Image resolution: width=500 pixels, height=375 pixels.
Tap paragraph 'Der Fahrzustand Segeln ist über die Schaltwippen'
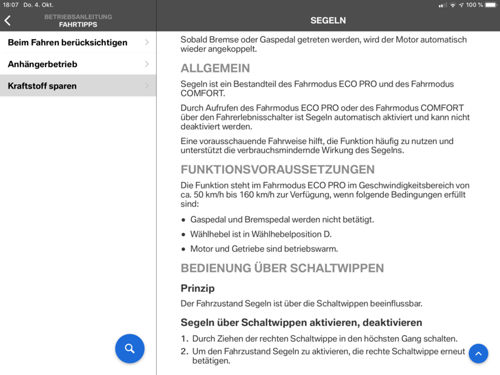pos(301,304)
